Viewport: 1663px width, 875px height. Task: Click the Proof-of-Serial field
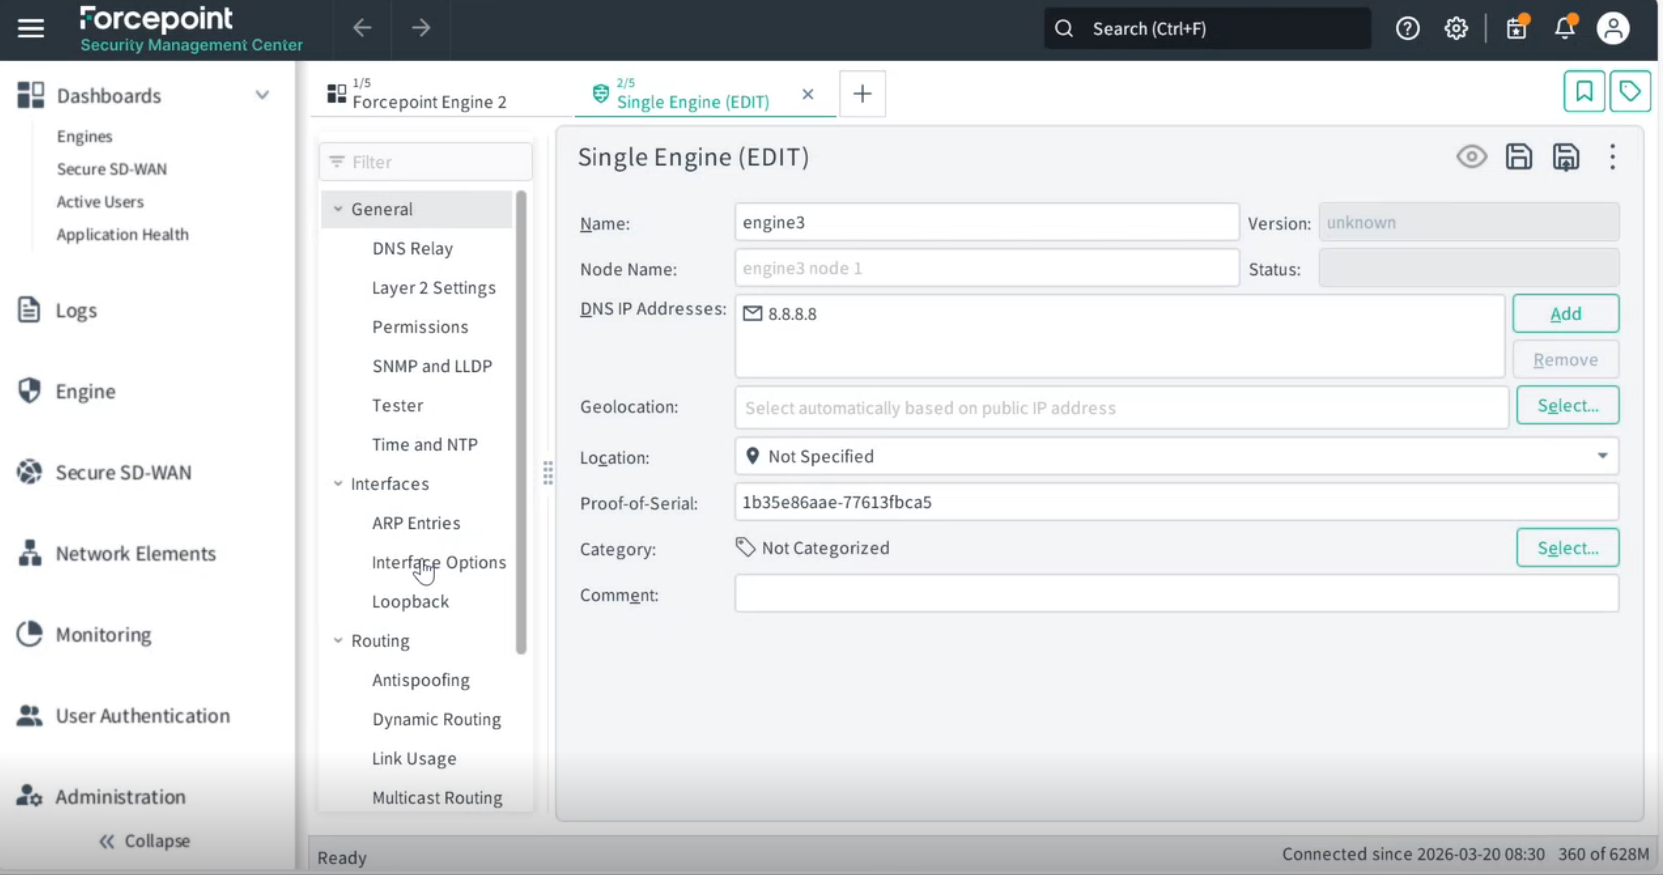(1176, 502)
